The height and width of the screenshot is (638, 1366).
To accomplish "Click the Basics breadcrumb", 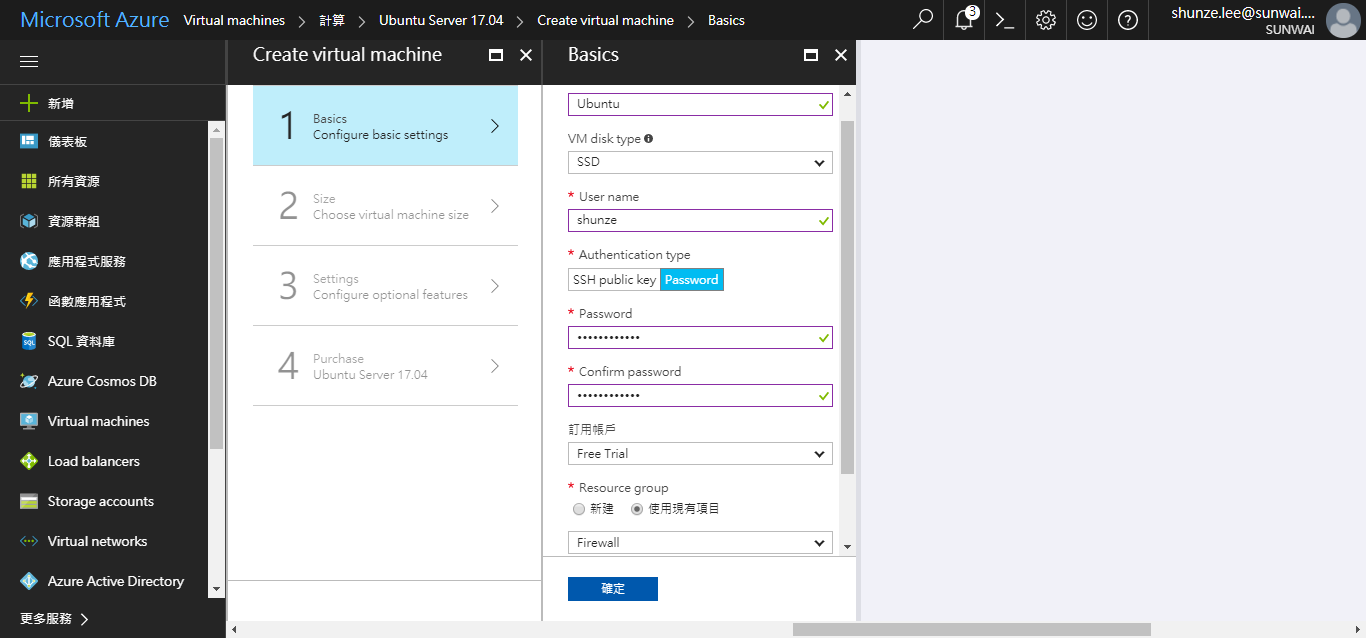I will click(726, 20).
